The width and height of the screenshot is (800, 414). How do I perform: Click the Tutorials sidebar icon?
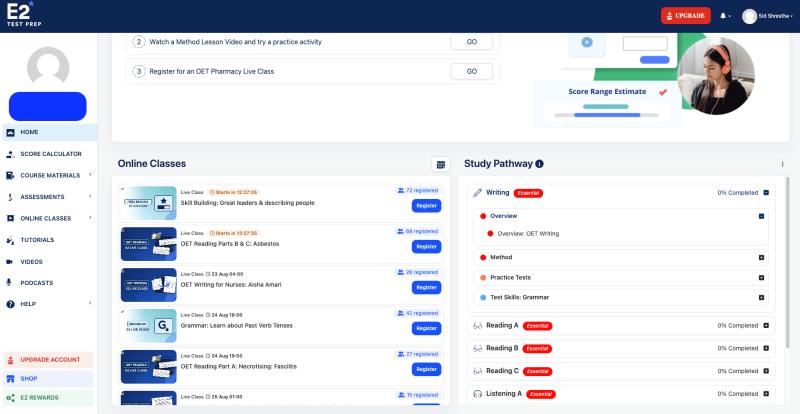(10, 240)
